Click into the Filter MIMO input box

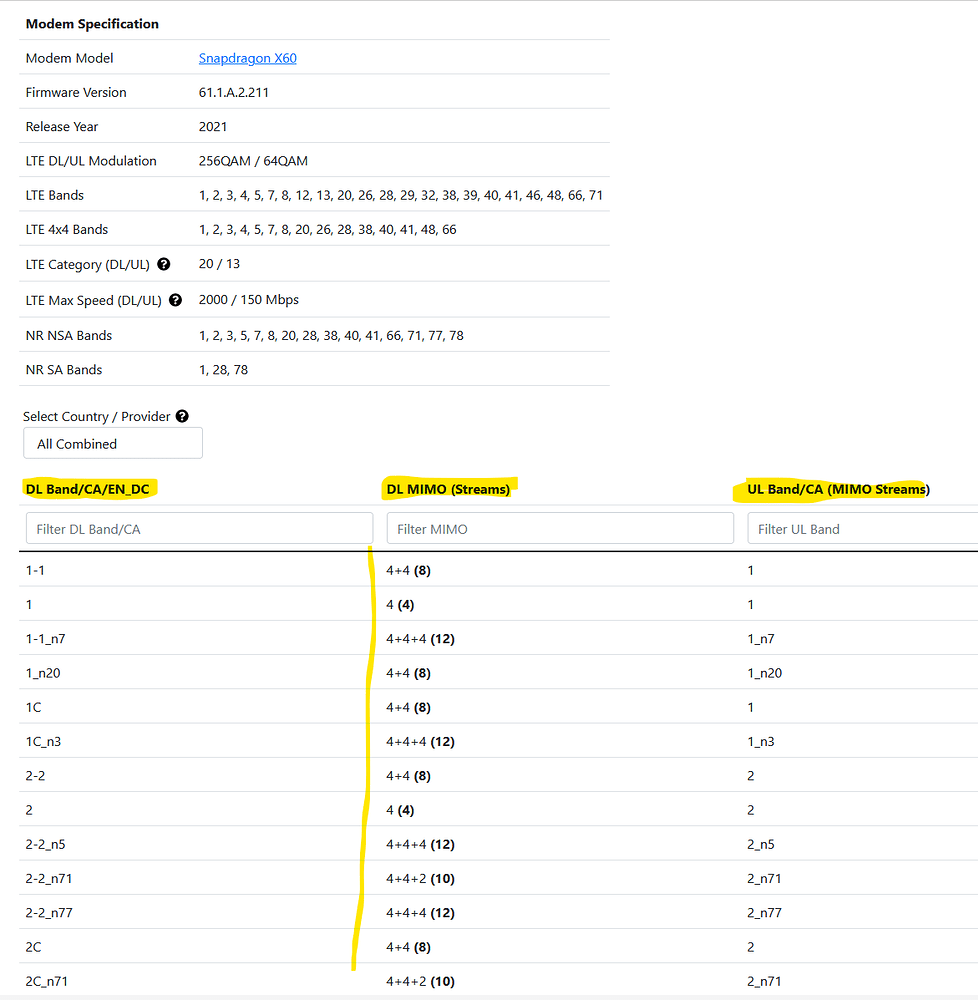[560, 529]
